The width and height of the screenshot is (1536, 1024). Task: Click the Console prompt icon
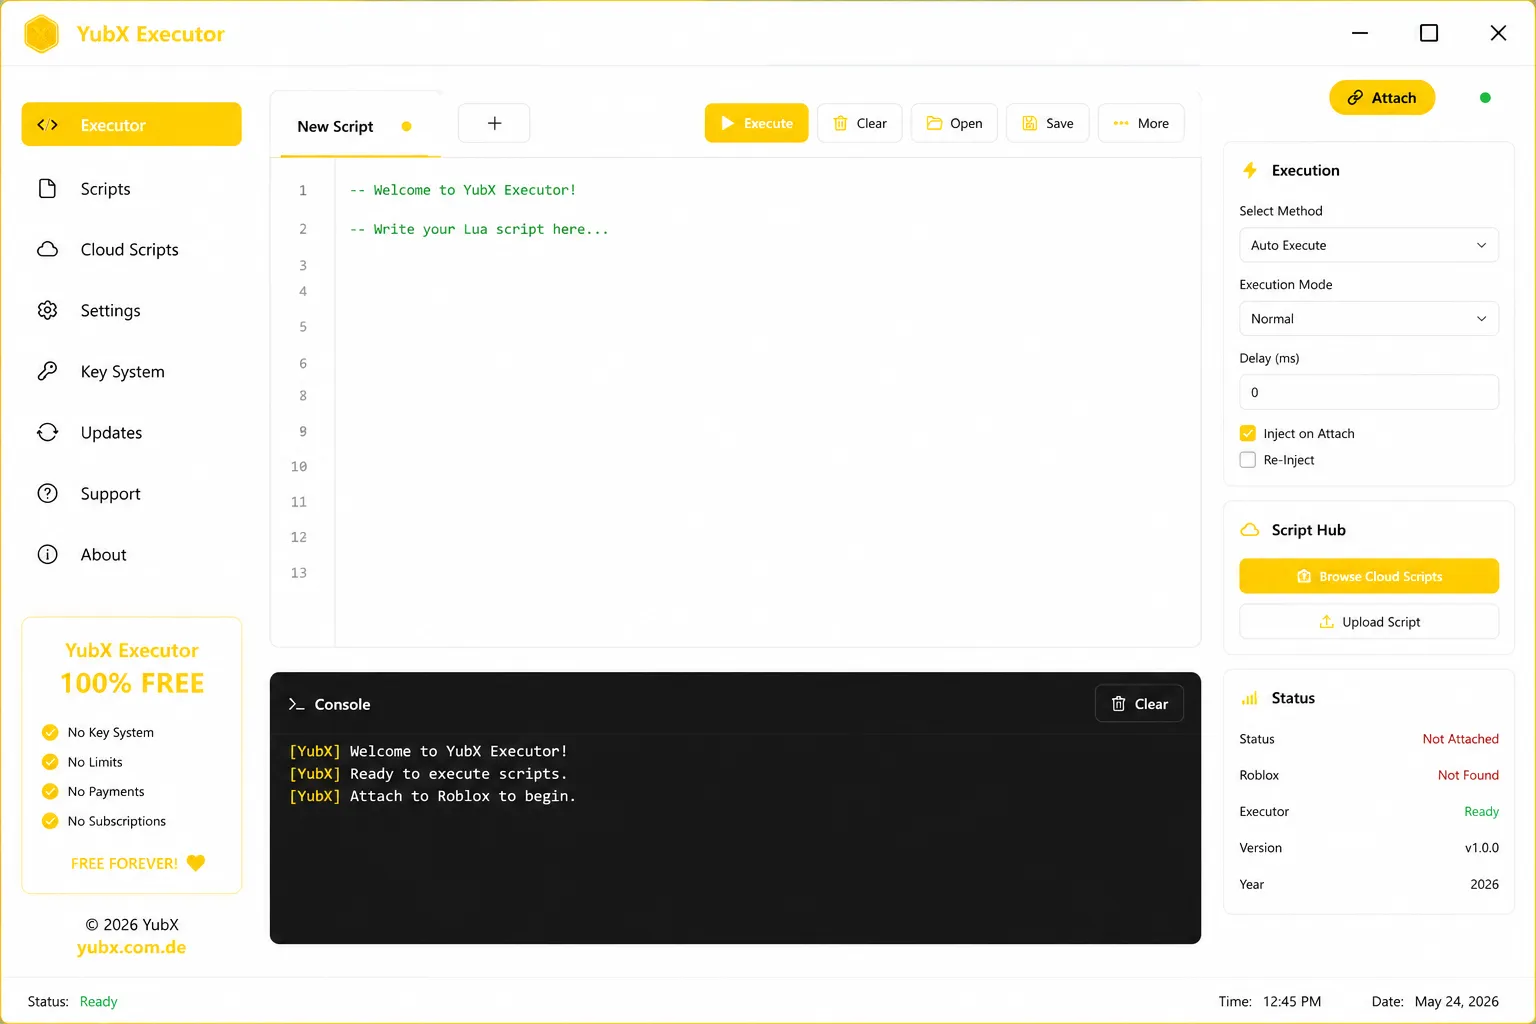(296, 704)
